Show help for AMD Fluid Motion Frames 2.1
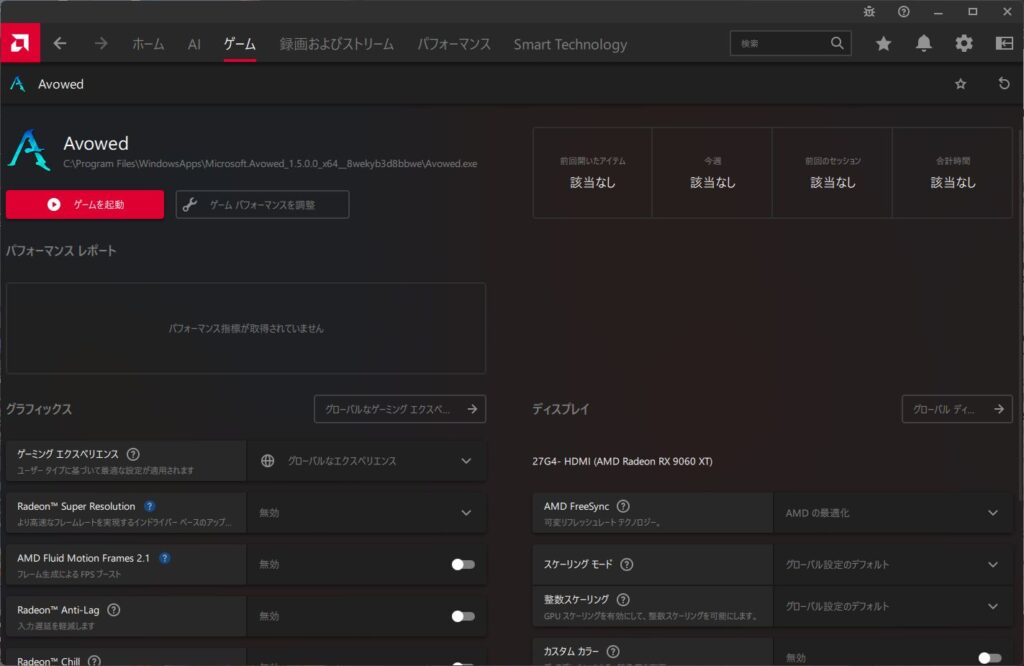 165,558
